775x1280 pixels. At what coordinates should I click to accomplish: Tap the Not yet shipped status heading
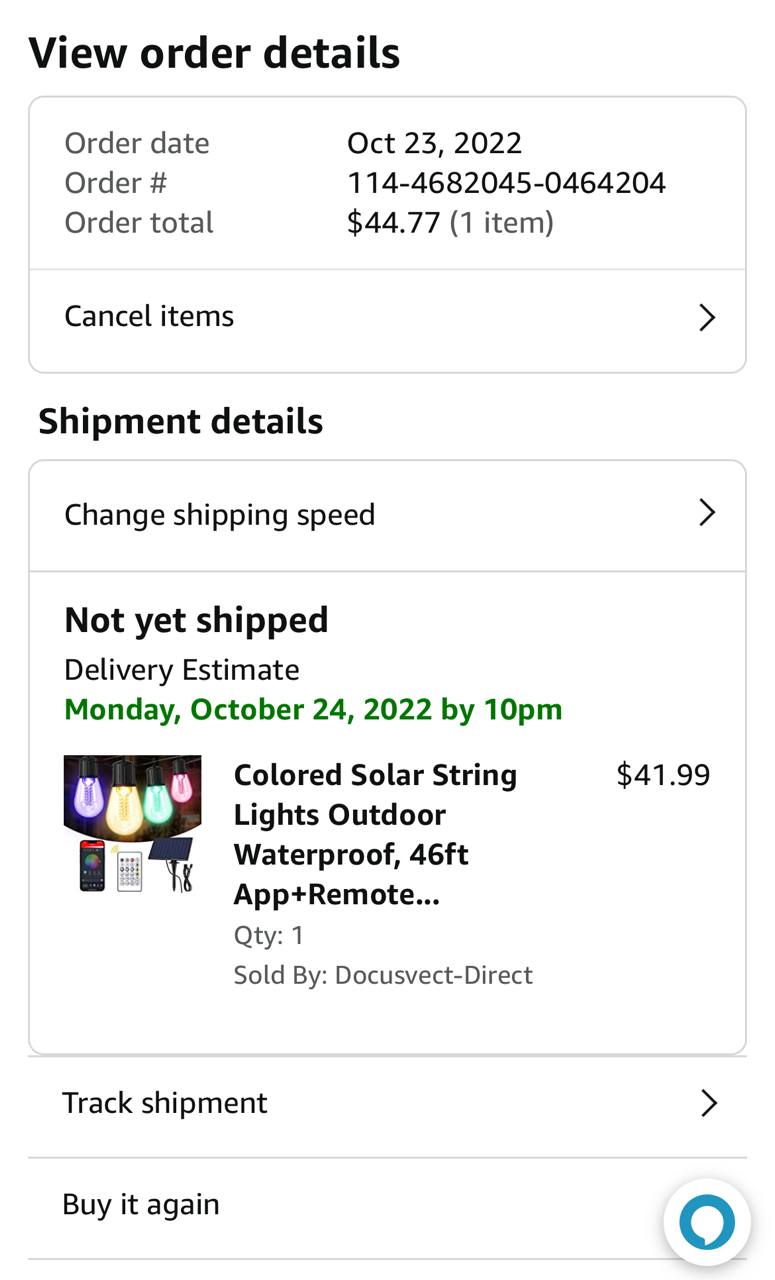click(196, 620)
